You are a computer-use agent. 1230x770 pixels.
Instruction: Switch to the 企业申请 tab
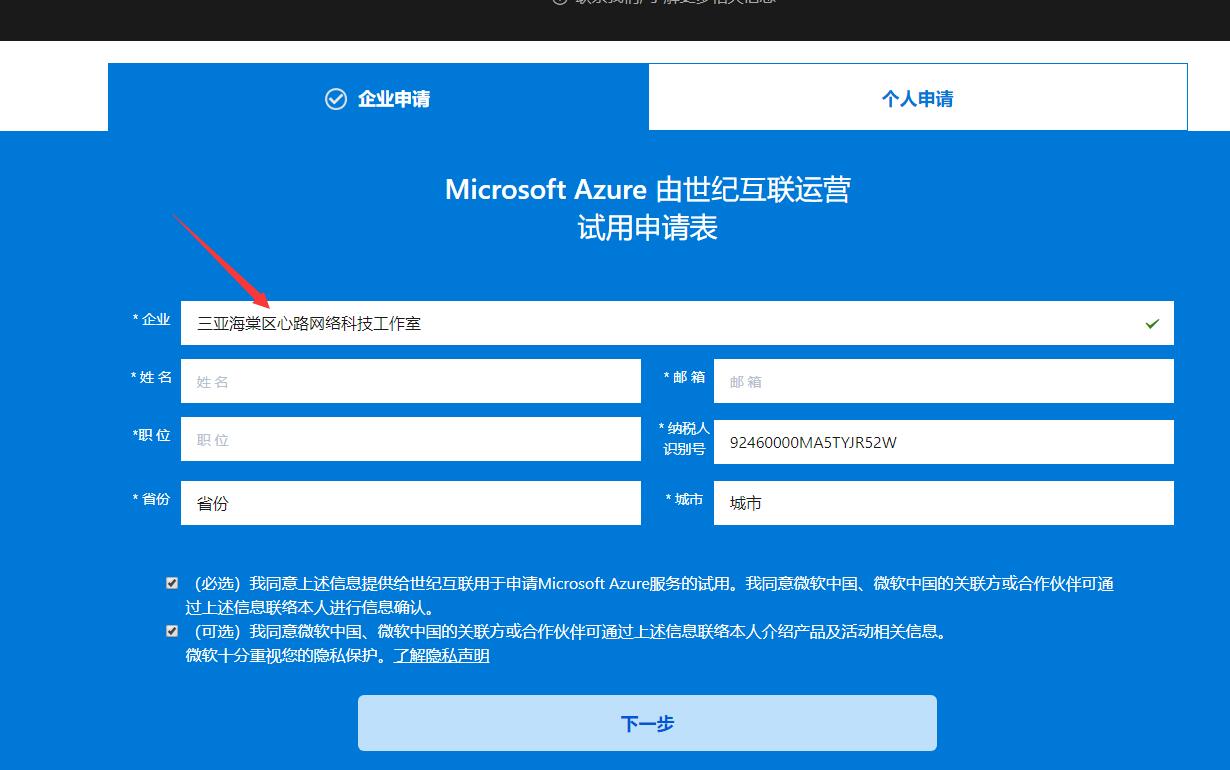378,98
